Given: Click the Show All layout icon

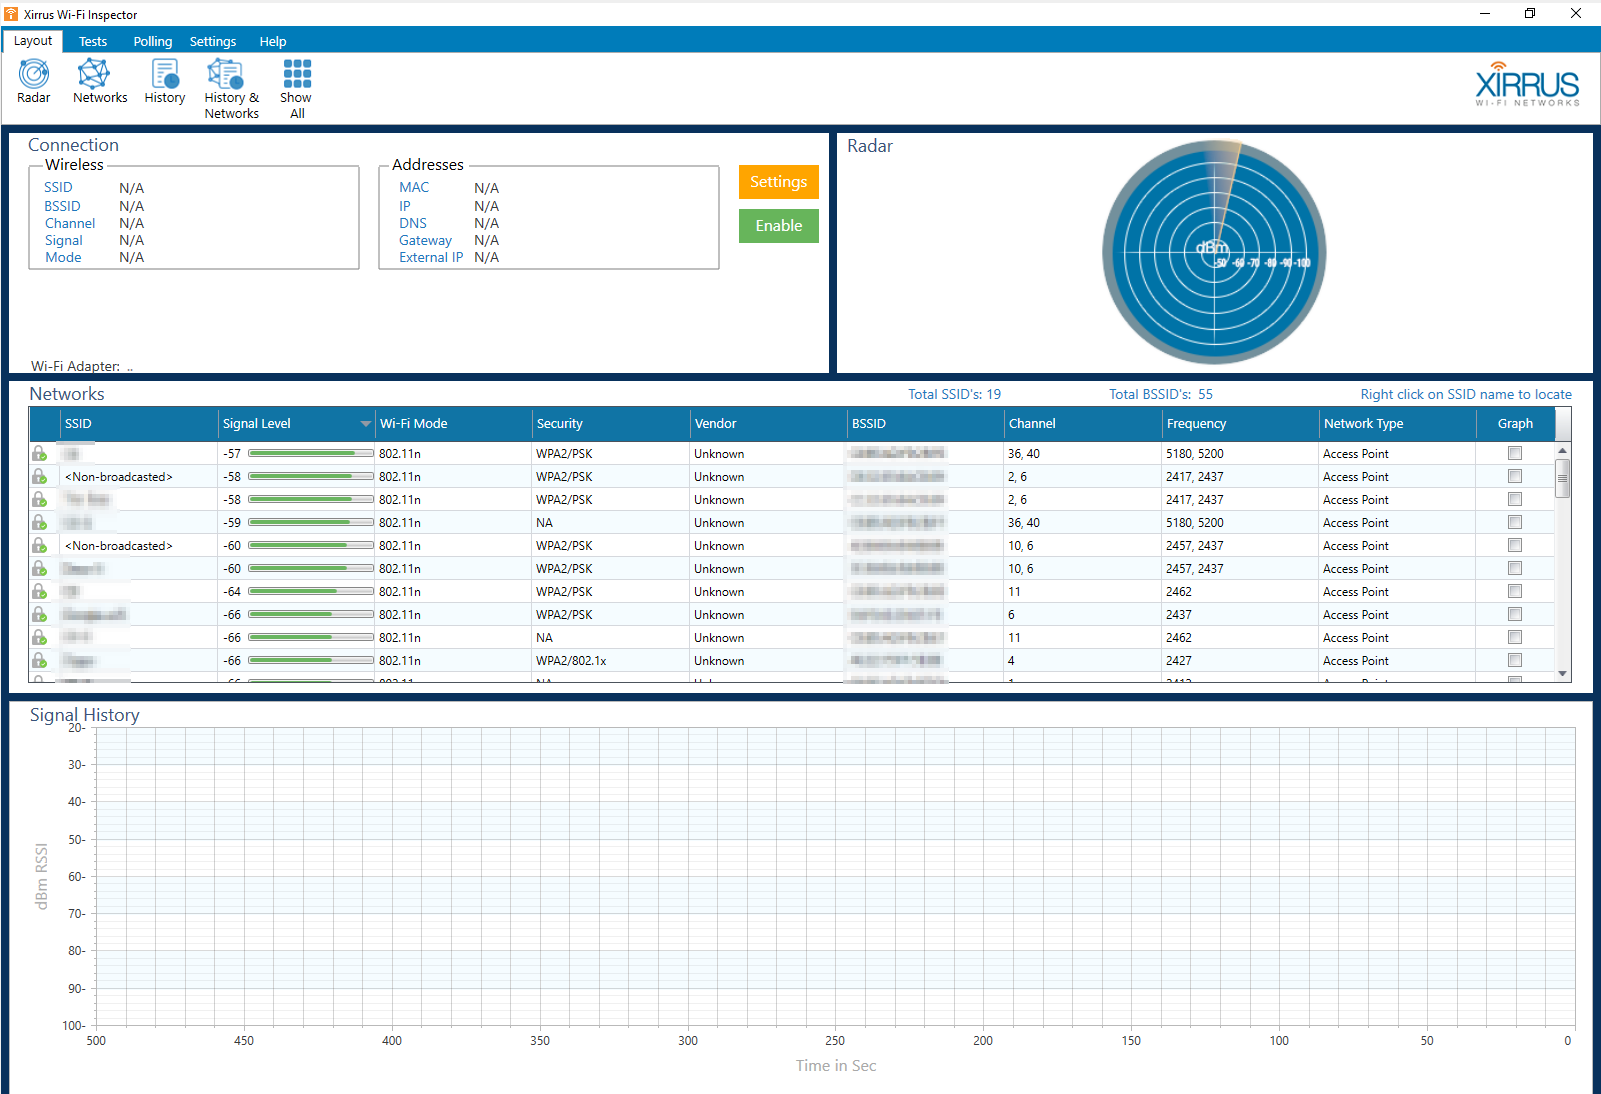Looking at the screenshot, I should tap(296, 88).
